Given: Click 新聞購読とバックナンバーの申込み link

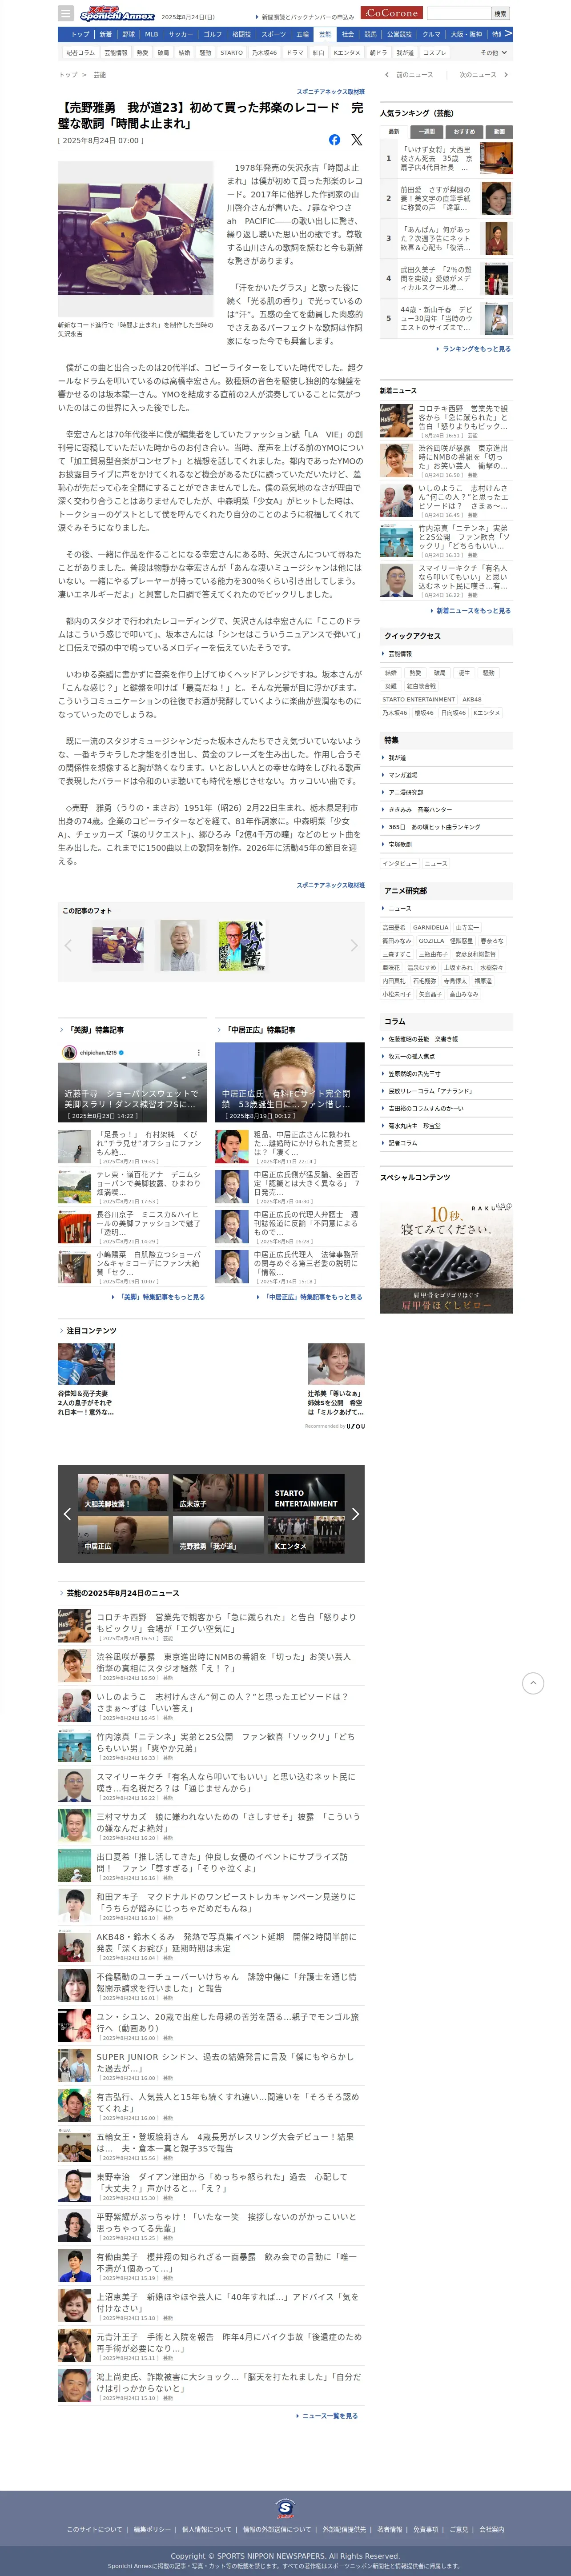Looking at the screenshot, I should point(308,17).
